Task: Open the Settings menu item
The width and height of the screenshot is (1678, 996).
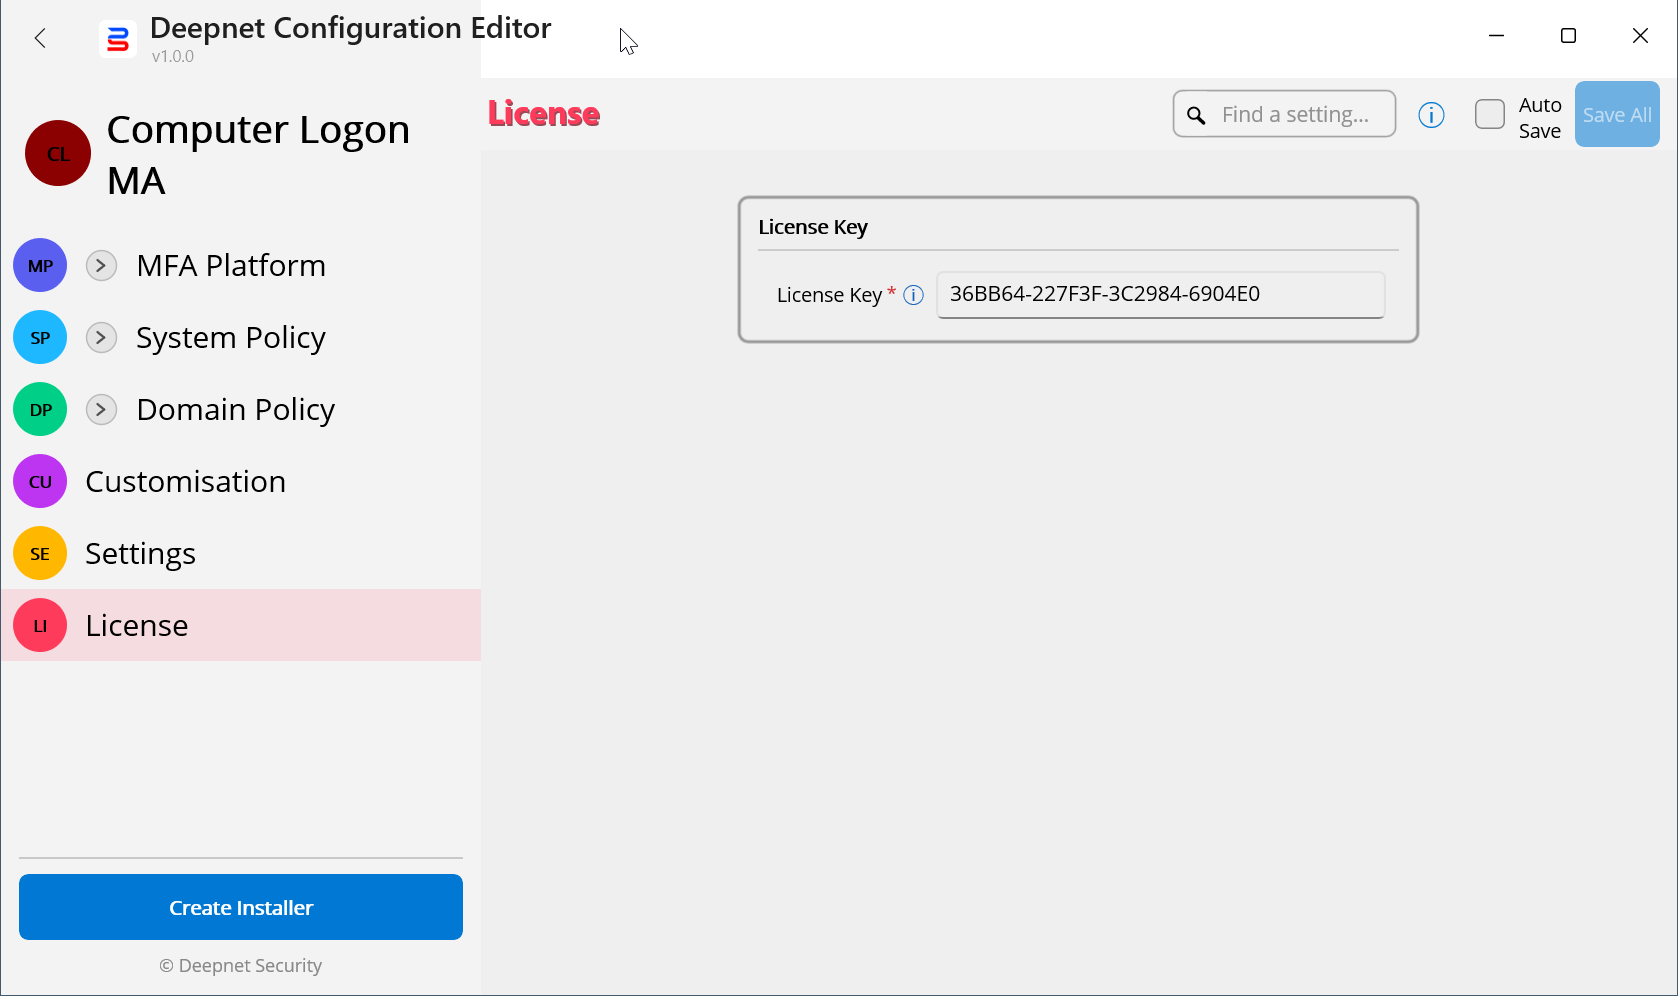Action: pyautogui.click(x=141, y=553)
